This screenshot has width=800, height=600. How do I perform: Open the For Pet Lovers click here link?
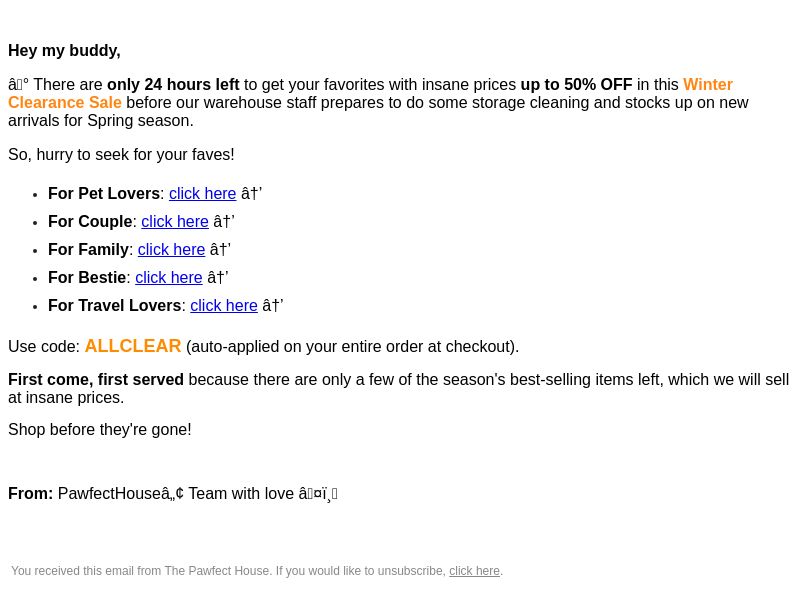pyautogui.click(x=203, y=194)
